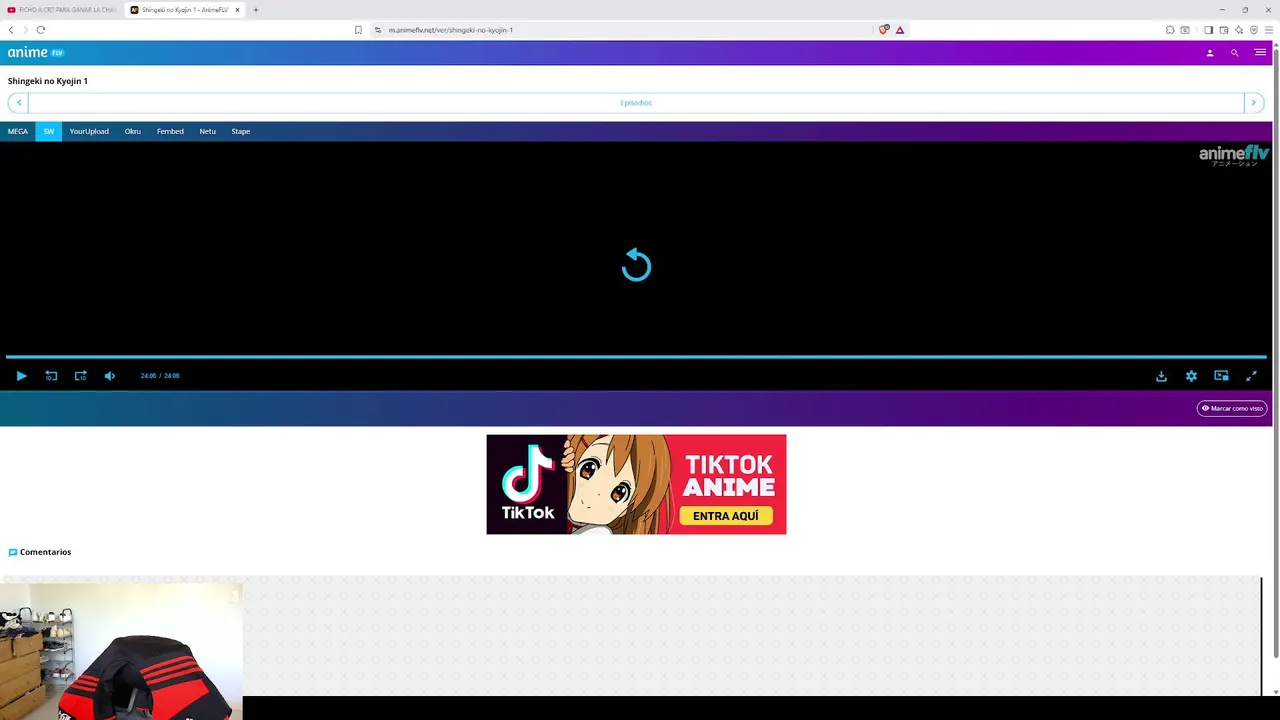Go to the next episode arrow
The image size is (1280, 720).
point(1253,102)
